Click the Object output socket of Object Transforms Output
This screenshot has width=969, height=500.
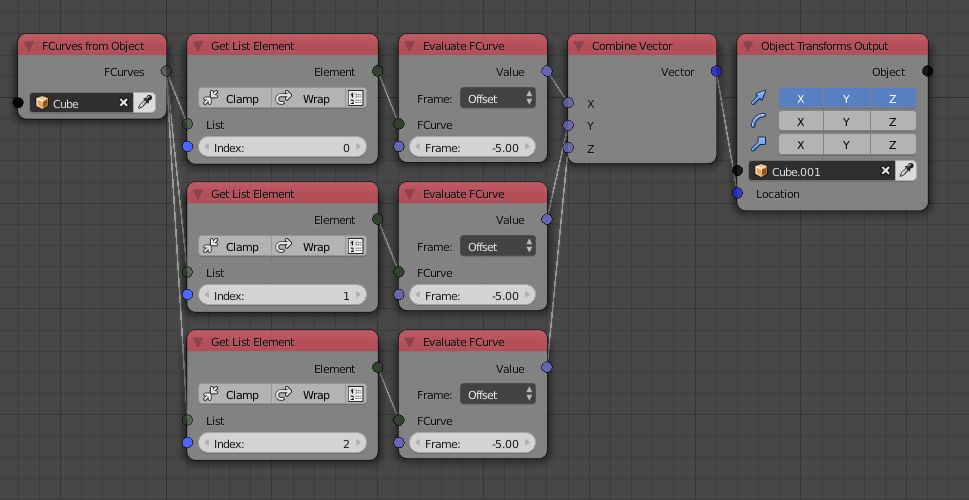(x=928, y=71)
